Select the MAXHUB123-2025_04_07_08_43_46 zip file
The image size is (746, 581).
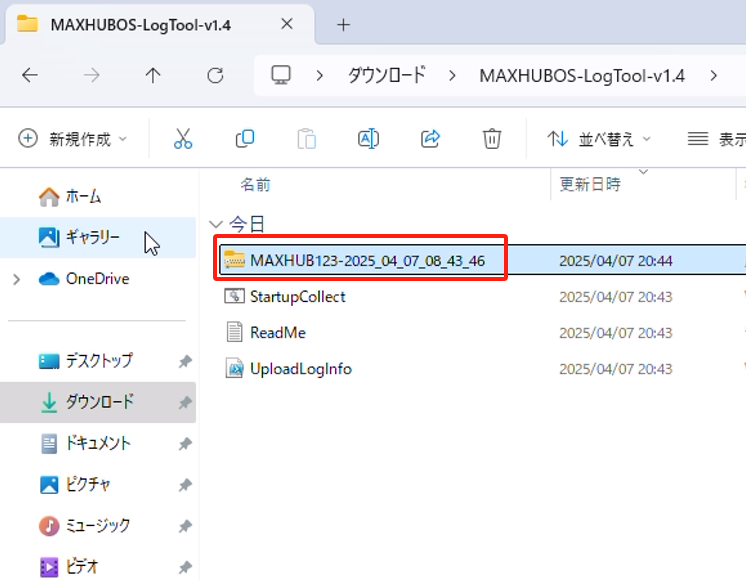pos(367,261)
